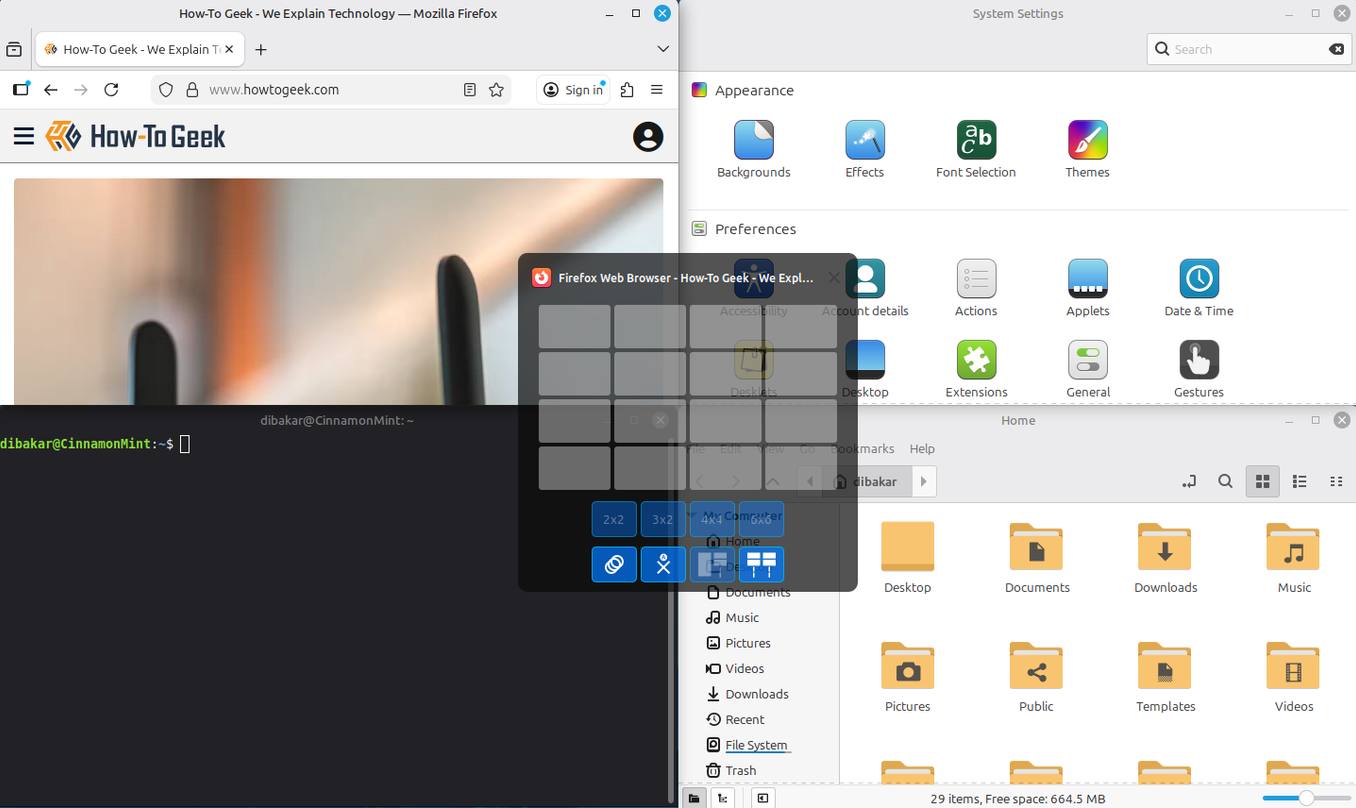Image resolution: width=1356 pixels, height=808 pixels.
Task: Select the Public folder
Action: pyautogui.click(x=1036, y=677)
